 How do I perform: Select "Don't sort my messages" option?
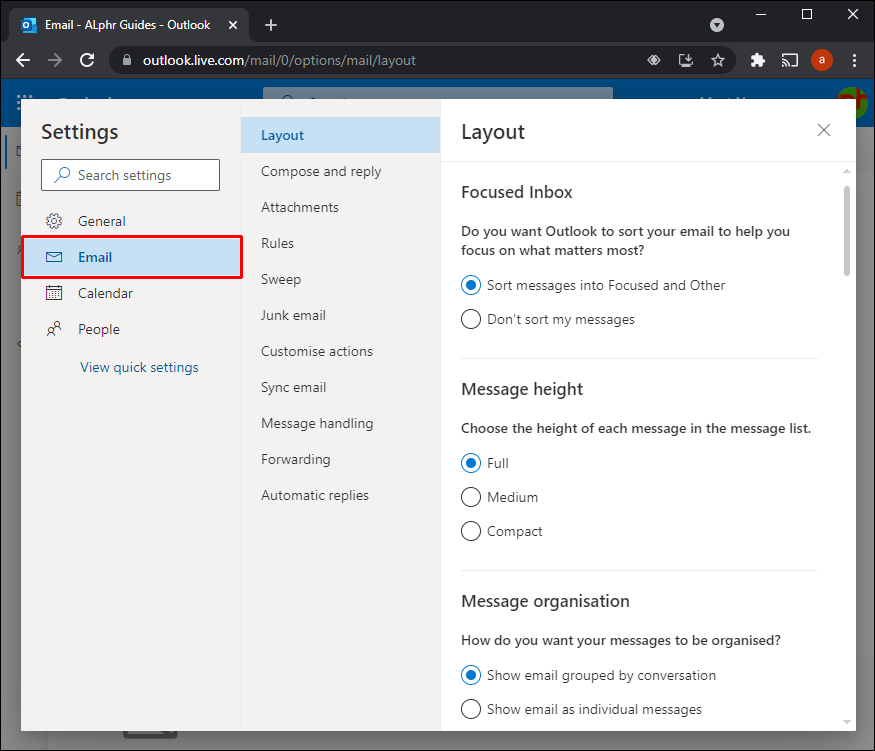[471, 320]
